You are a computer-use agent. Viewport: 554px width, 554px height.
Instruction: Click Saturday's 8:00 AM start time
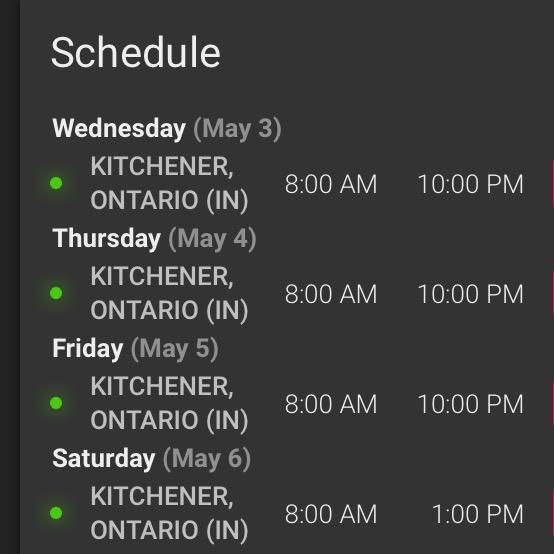click(x=331, y=514)
